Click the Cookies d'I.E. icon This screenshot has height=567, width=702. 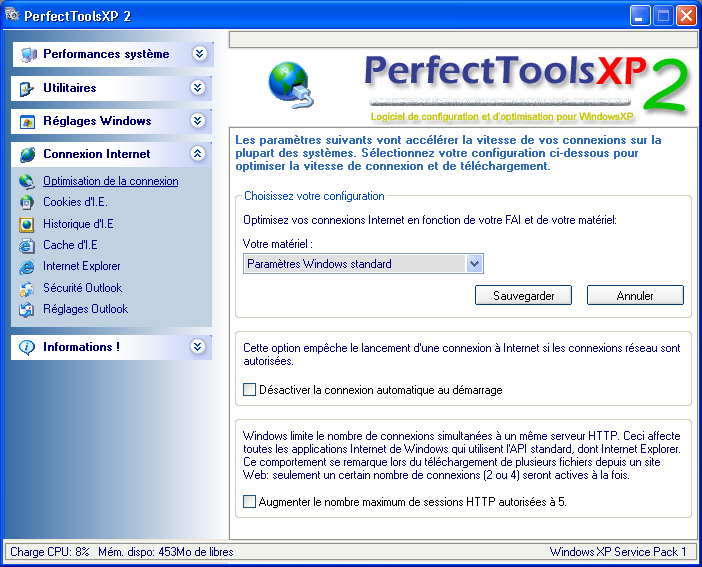coord(26,202)
